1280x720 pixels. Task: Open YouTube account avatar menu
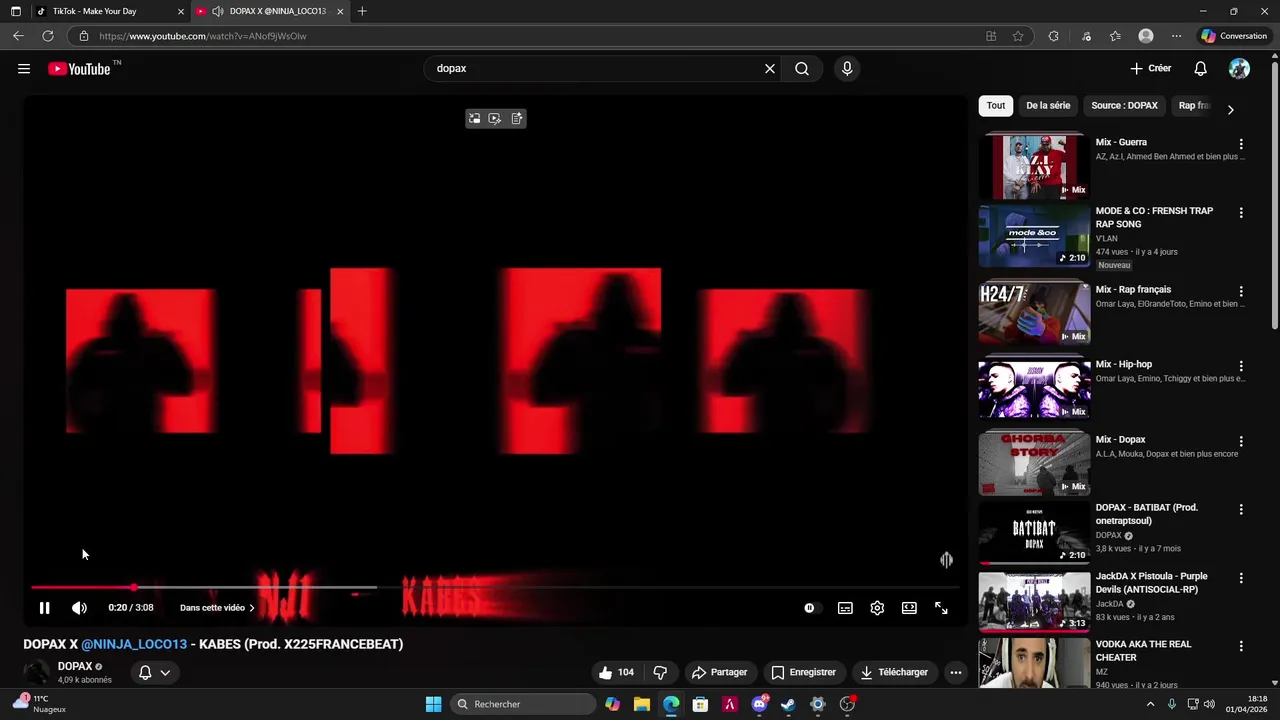[x=1239, y=69]
